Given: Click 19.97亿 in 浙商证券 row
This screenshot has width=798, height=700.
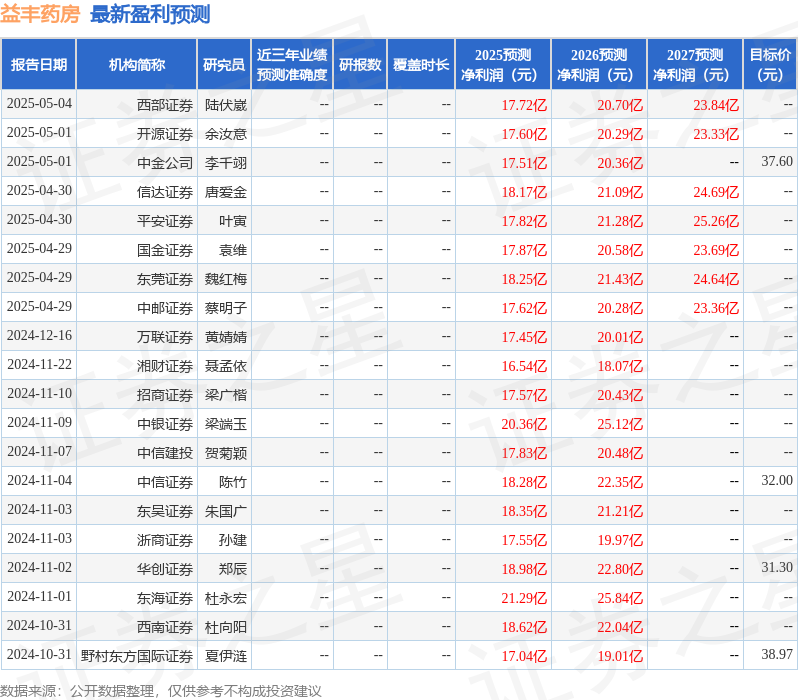Looking at the screenshot, I should point(620,540).
